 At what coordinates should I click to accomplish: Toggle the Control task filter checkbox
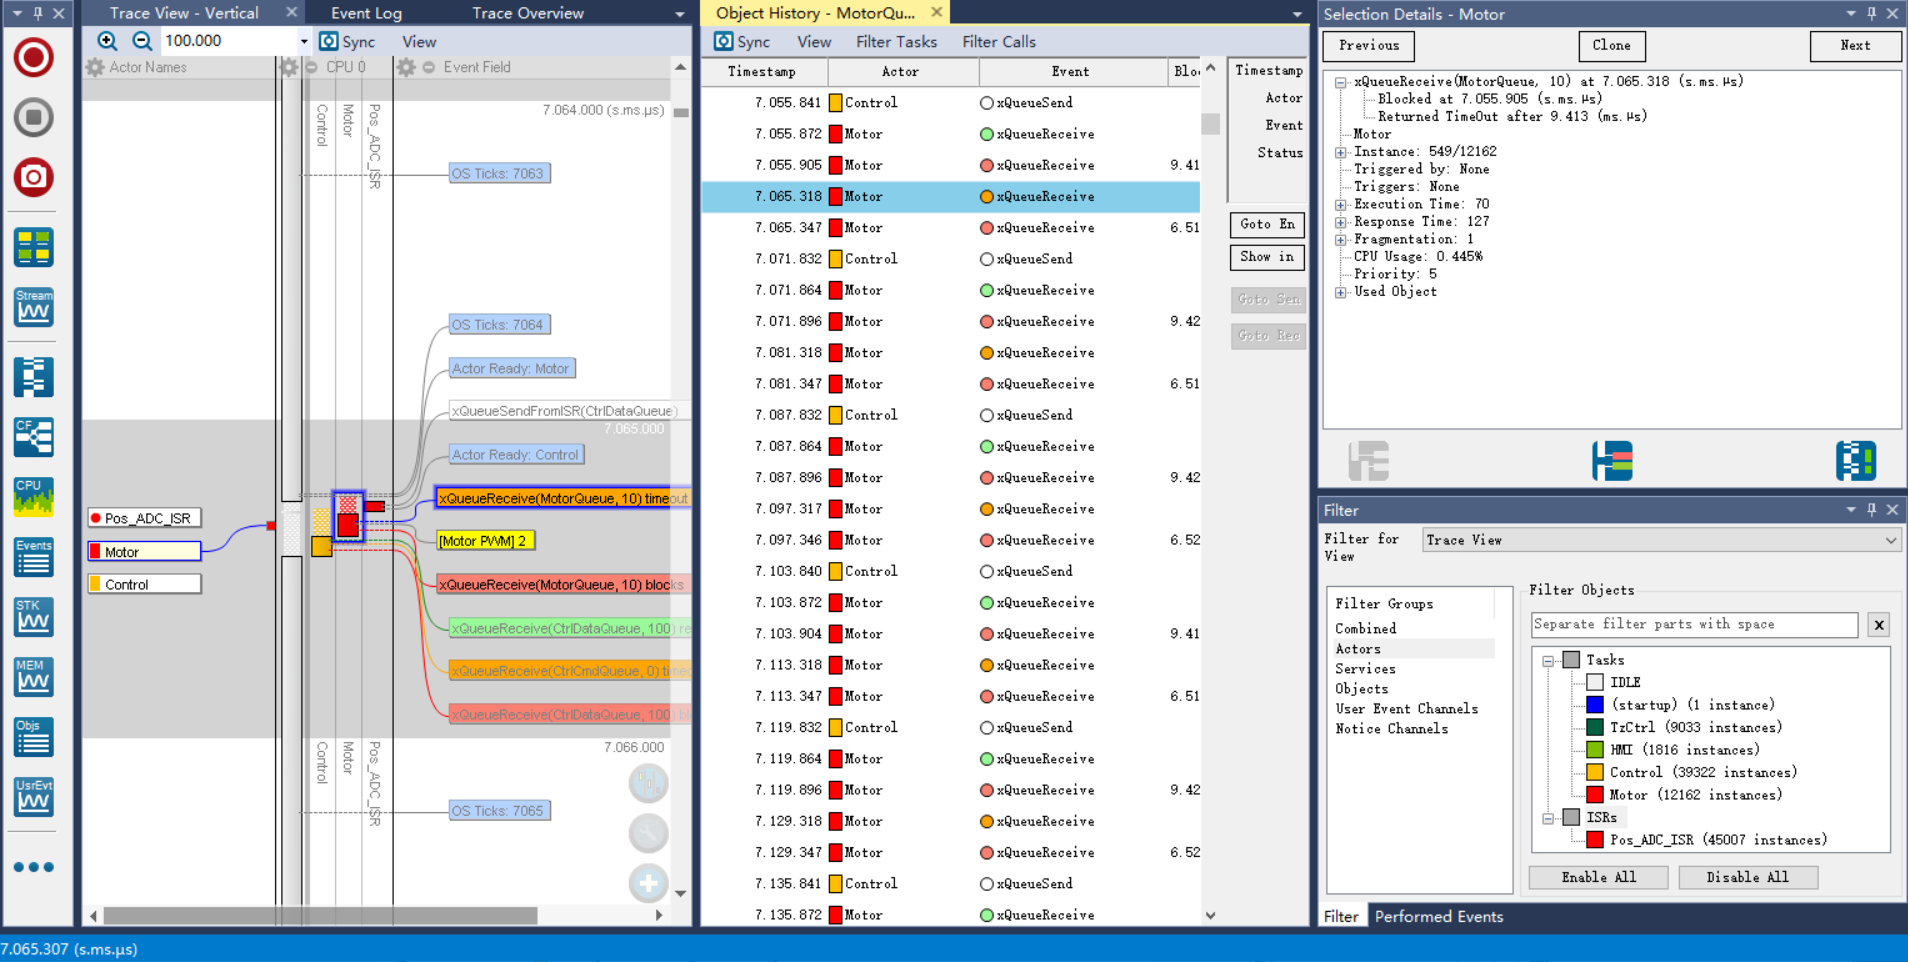point(1595,772)
